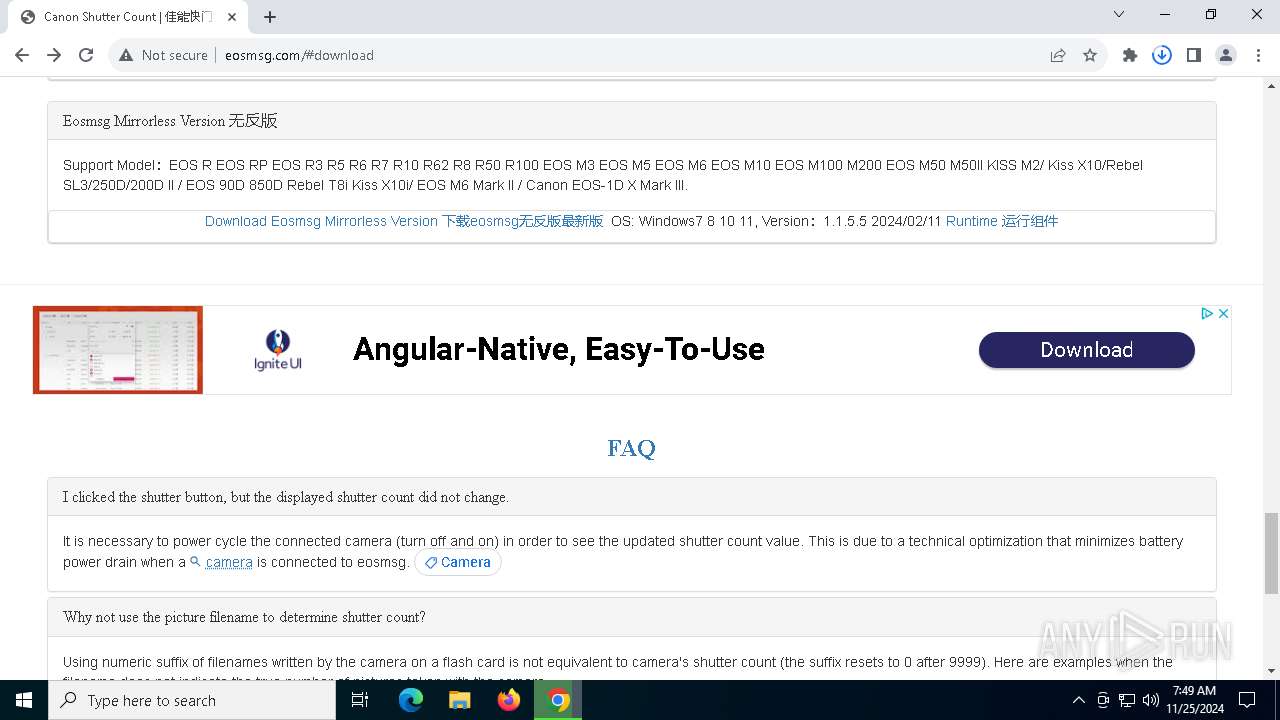
Task: Click the scrollbar down arrow
Action: [x=1271, y=671]
